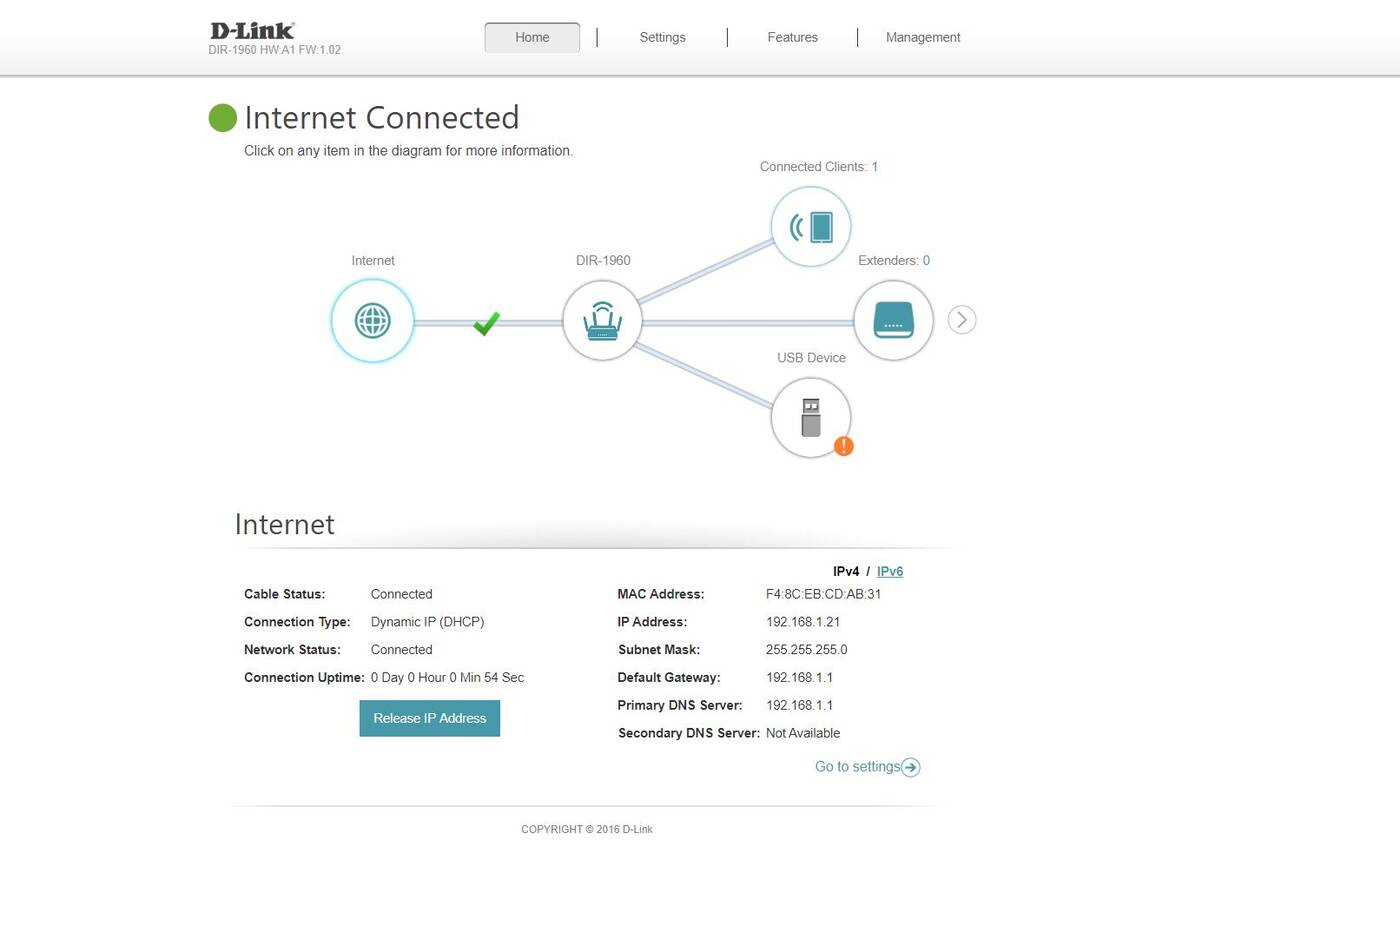Viewport: 1400px width, 946px height.
Task: Expand the diagram with the right chevron arrow
Action: click(961, 319)
